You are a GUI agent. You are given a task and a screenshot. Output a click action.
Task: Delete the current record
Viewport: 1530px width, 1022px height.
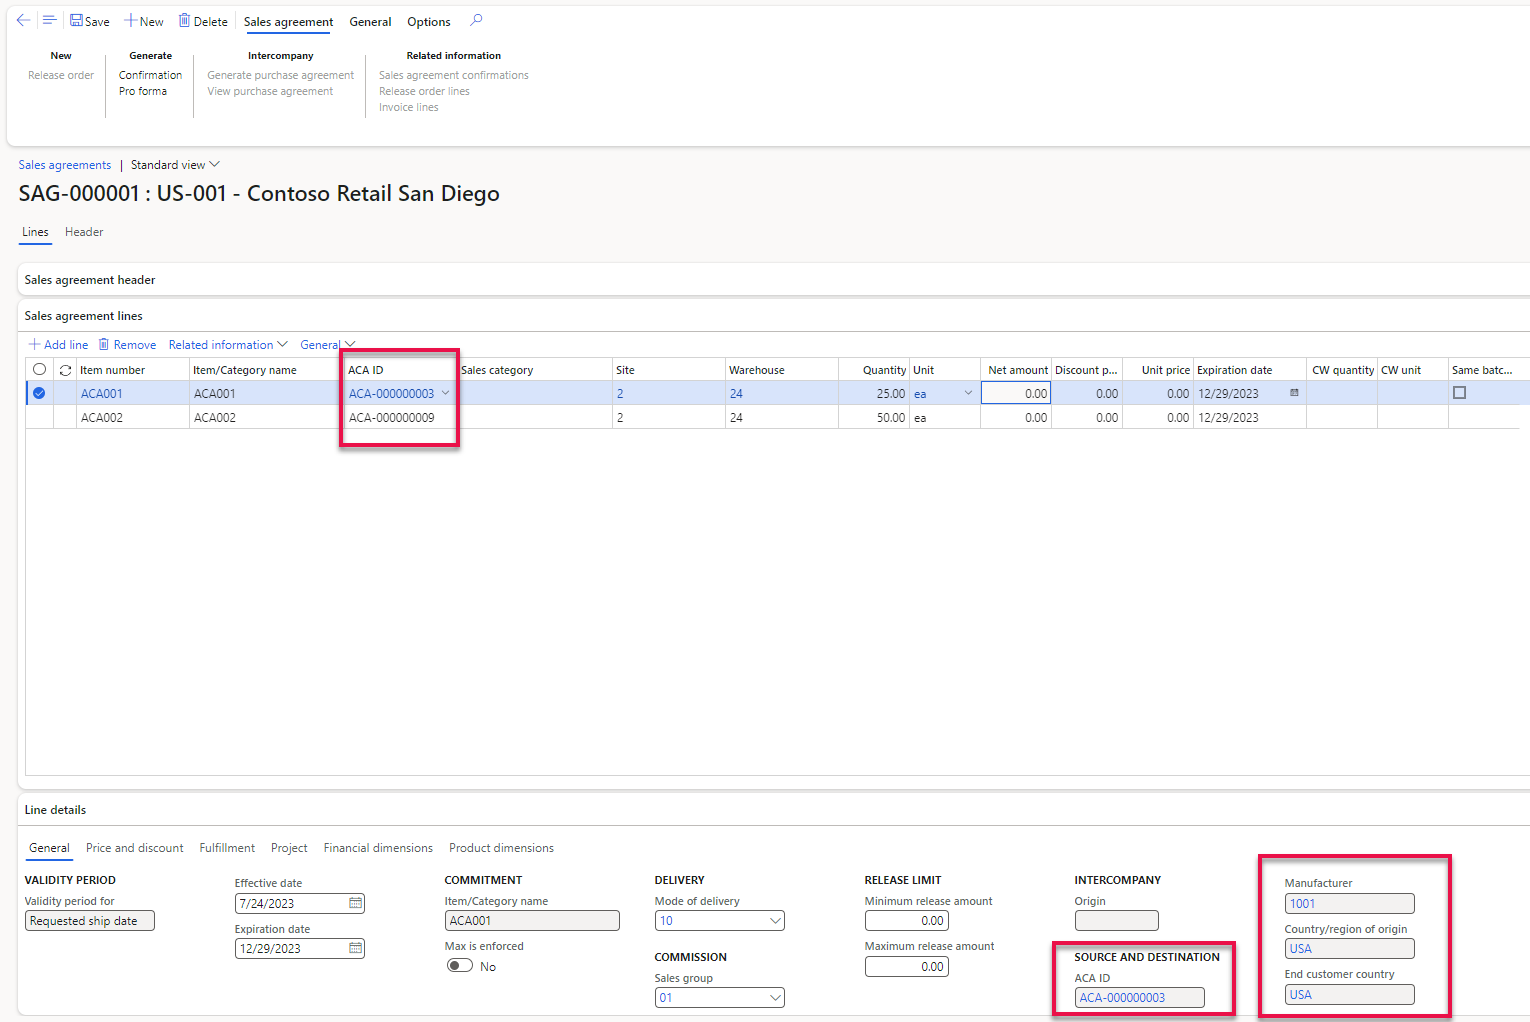point(203,20)
